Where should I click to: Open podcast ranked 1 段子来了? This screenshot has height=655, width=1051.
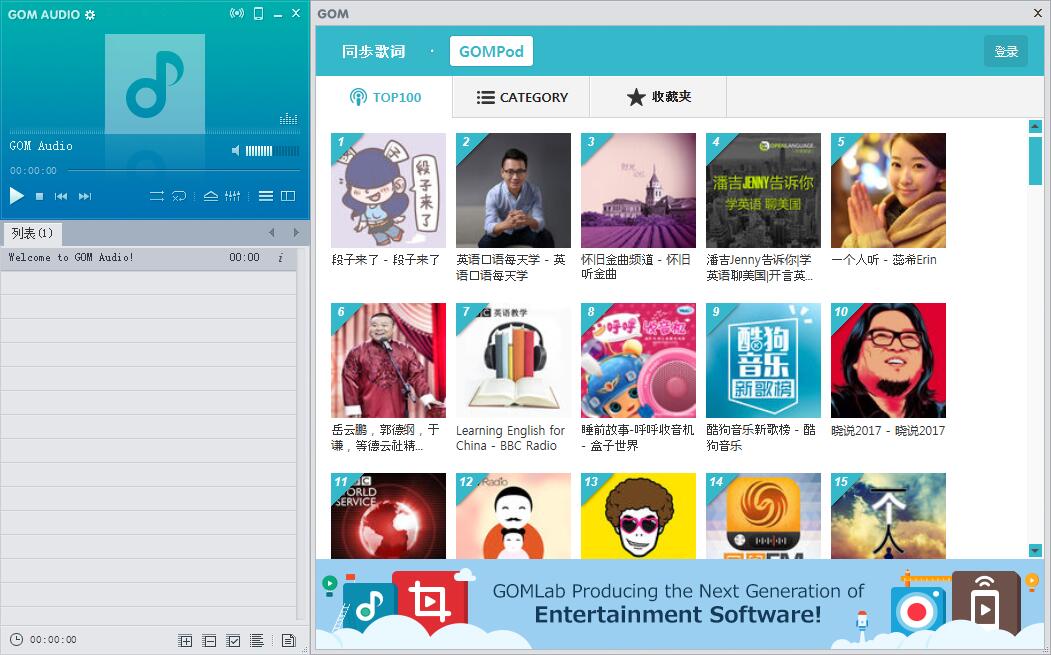(388, 190)
